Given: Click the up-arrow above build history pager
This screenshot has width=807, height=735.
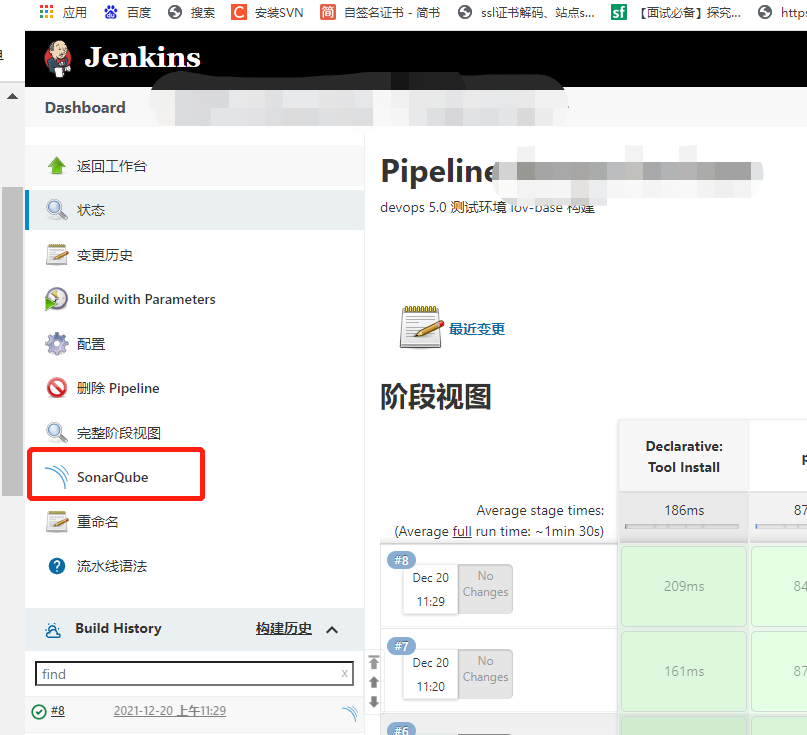Looking at the screenshot, I should coord(374,662).
